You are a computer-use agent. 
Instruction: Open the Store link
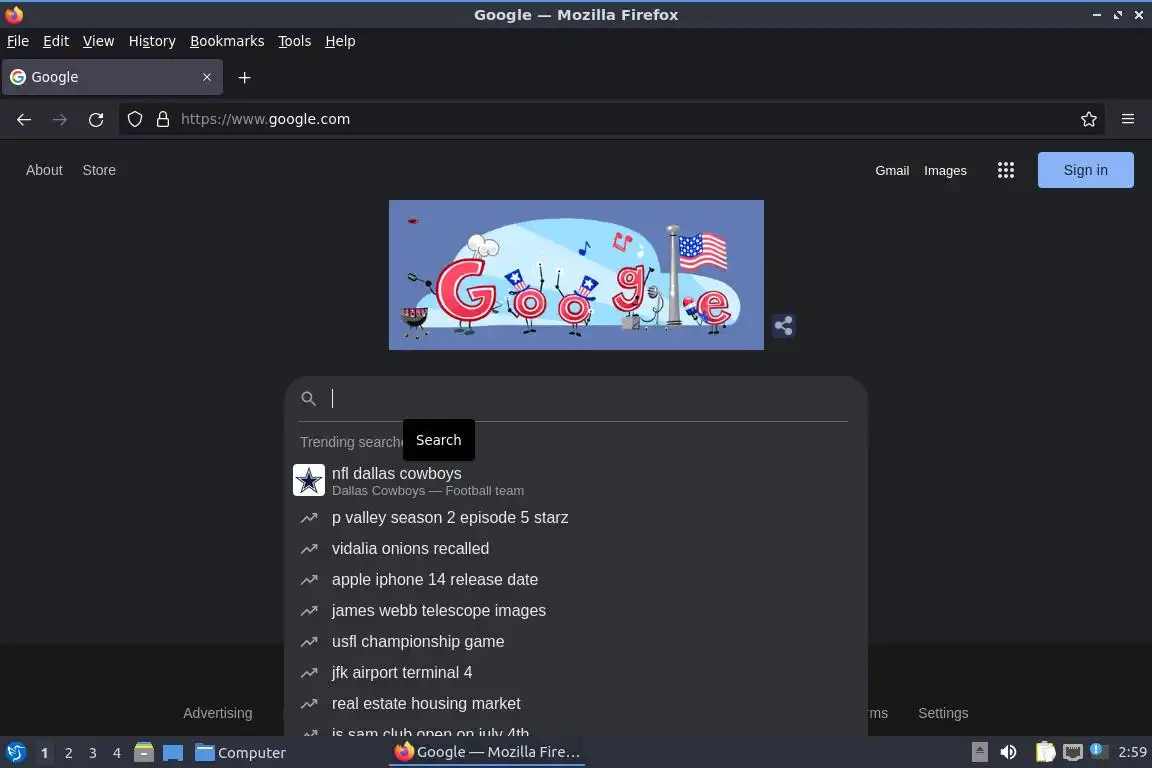[x=99, y=171]
